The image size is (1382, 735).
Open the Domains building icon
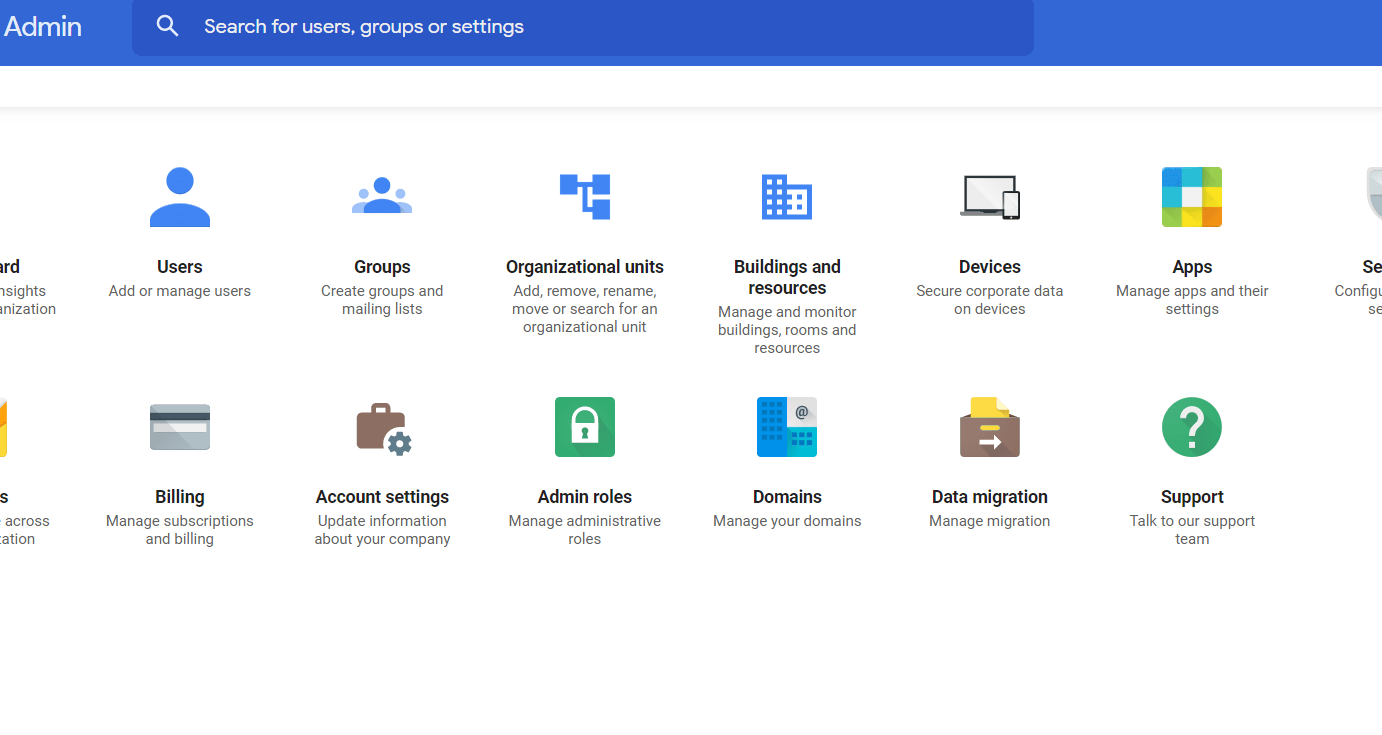tap(787, 427)
